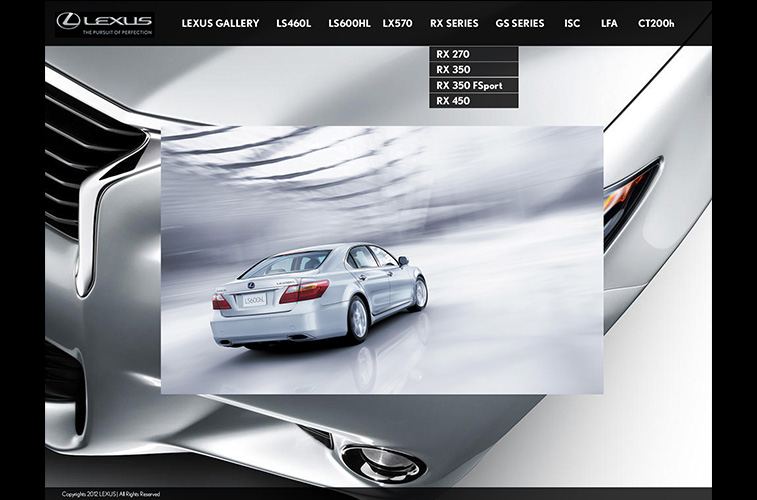
Task: Choose RX 270 from the dropdown
Action: [474, 54]
